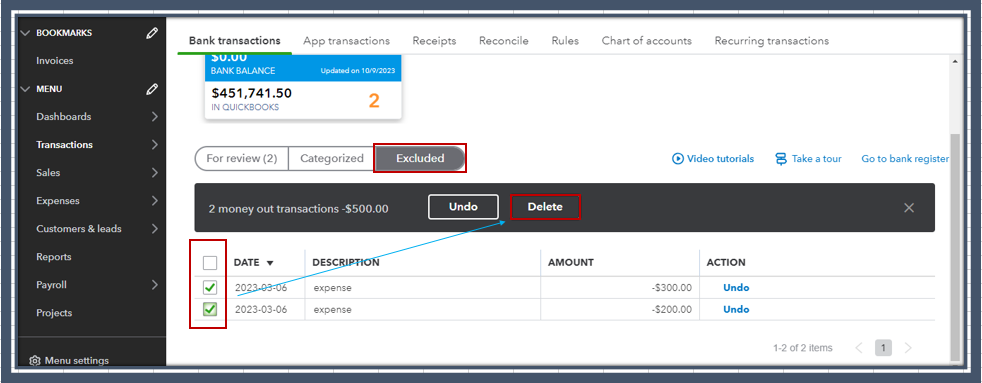Open Invoices in the sidebar

click(54, 61)
